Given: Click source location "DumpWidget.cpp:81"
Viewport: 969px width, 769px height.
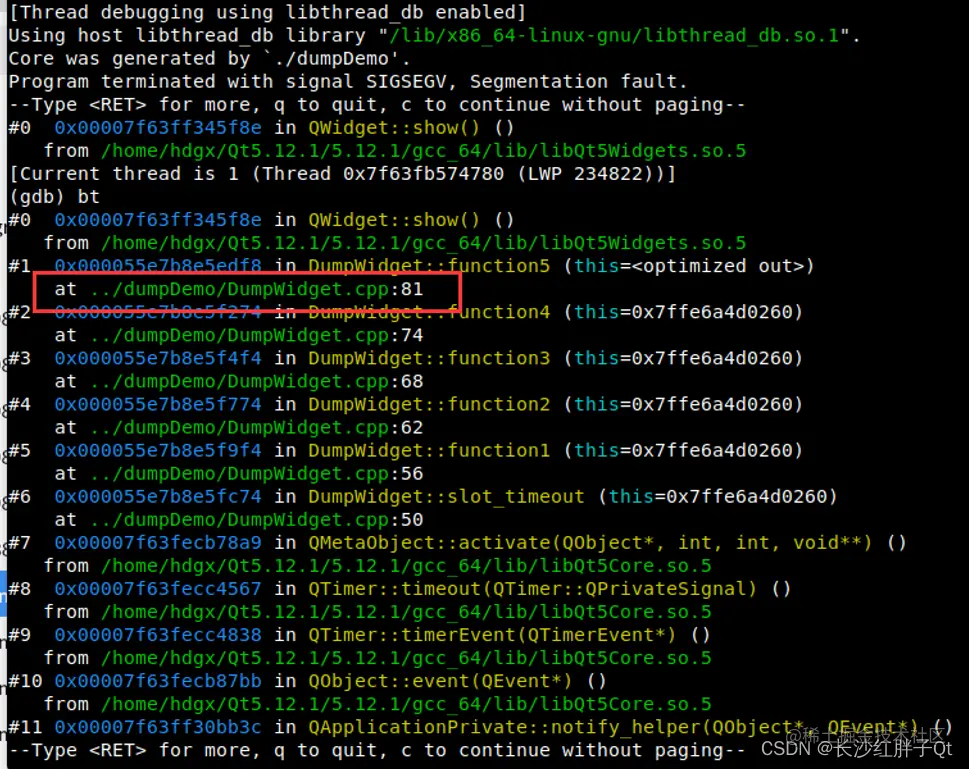Looking at the screenshot, I should 325,289.
